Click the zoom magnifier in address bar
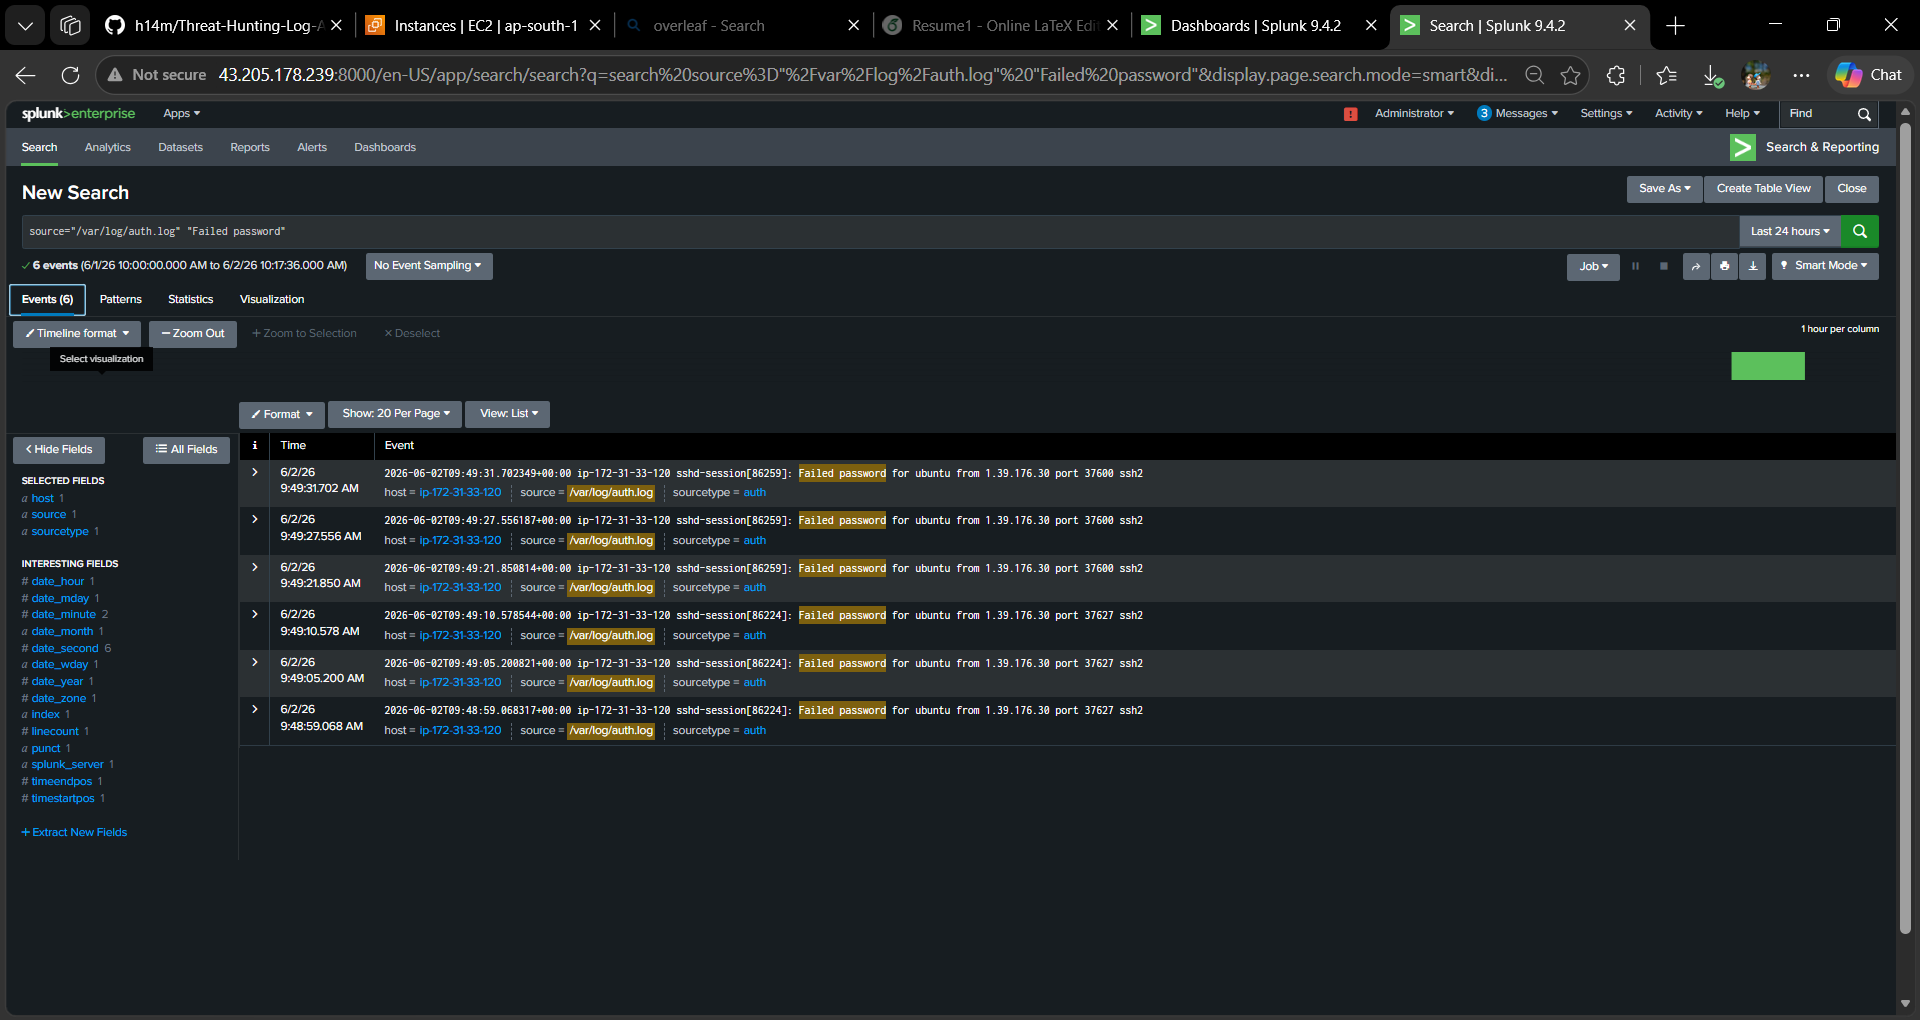Screen dimensions: 1920x1020 pos(1534,75)
